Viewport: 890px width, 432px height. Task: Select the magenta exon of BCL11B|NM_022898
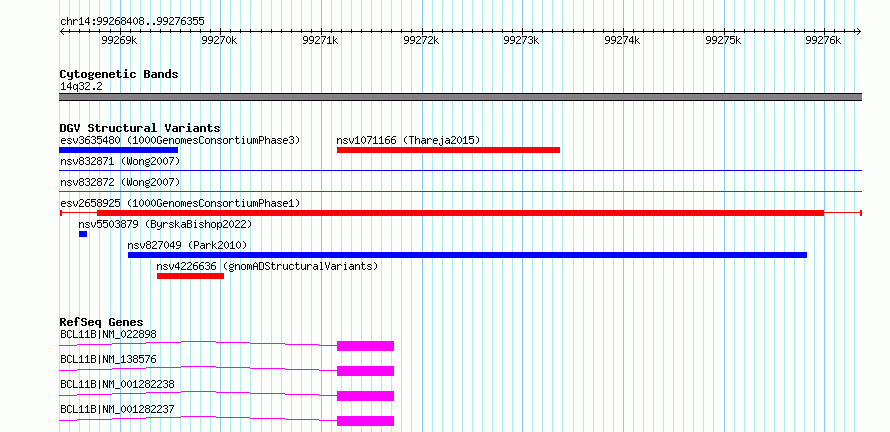click(x=366, y=346)
